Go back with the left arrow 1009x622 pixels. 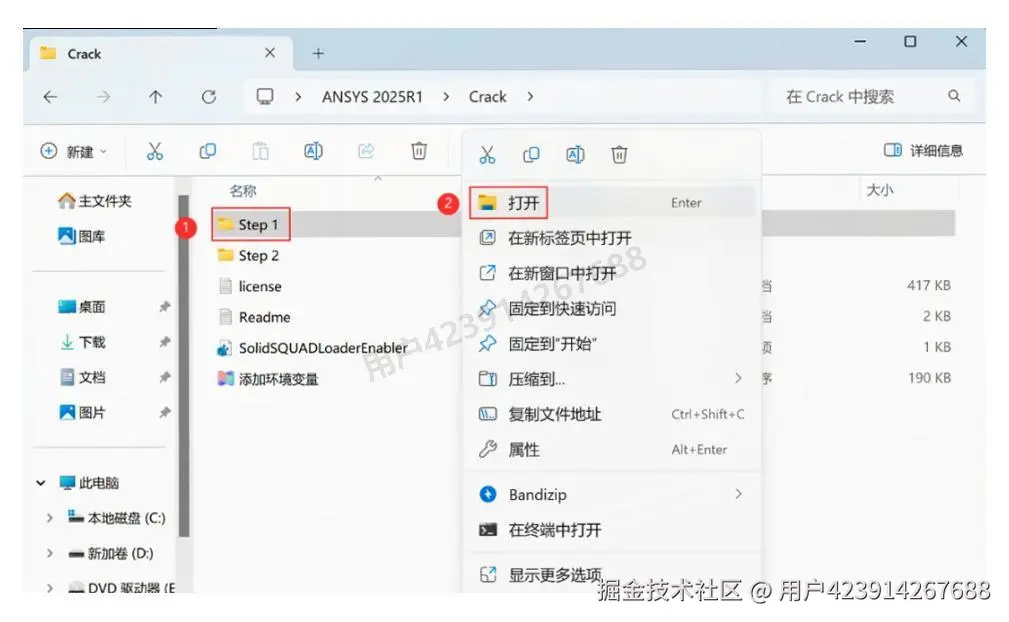[50, 97]
